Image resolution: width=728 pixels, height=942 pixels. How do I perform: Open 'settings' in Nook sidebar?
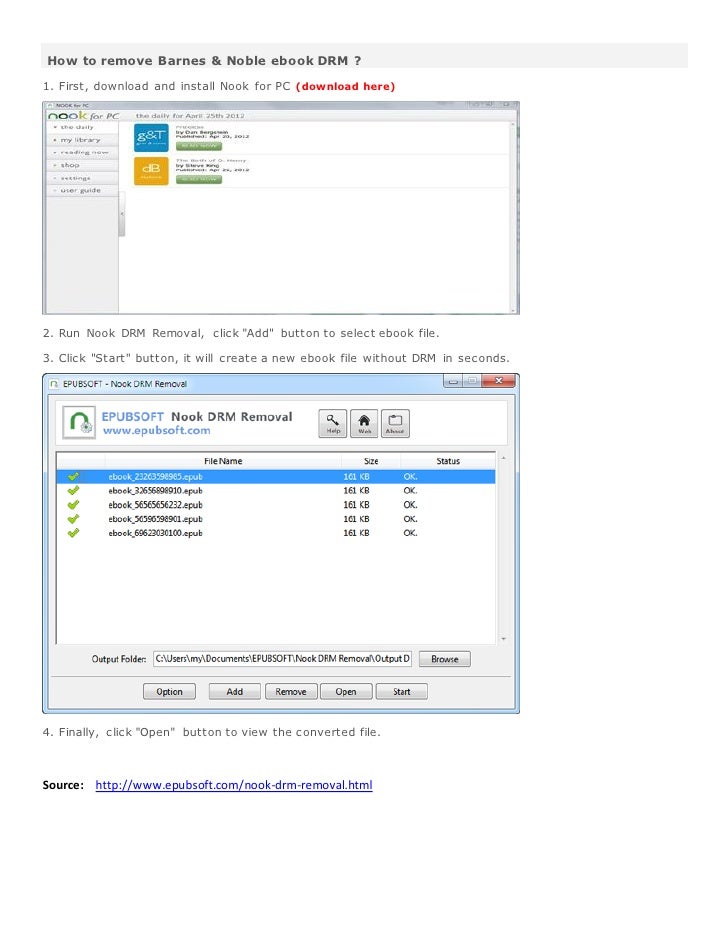75,178
